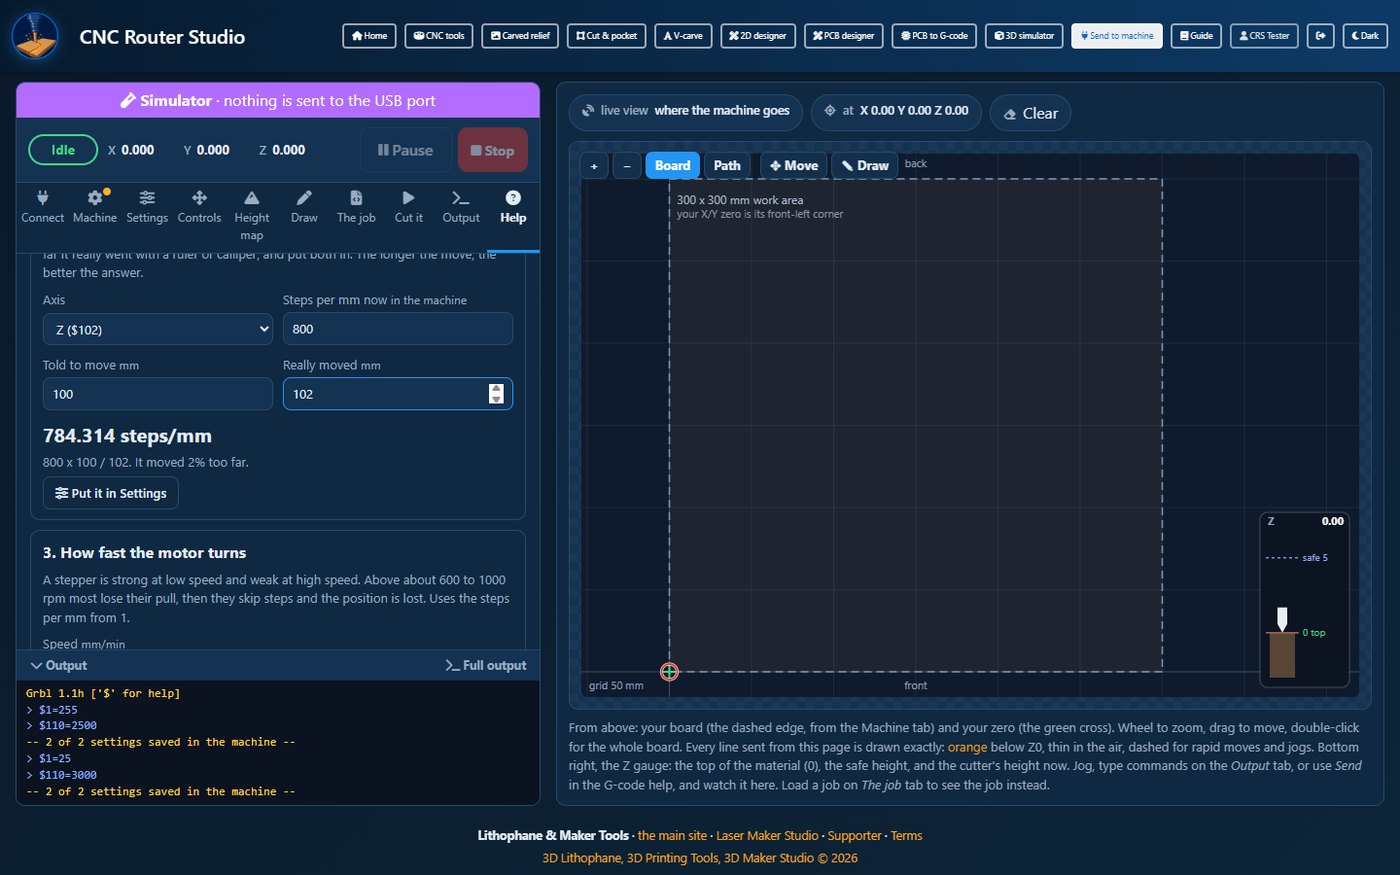Open the PCB to G-code page
This screenshot has height=875, width=1400.
tap(934, 36)
